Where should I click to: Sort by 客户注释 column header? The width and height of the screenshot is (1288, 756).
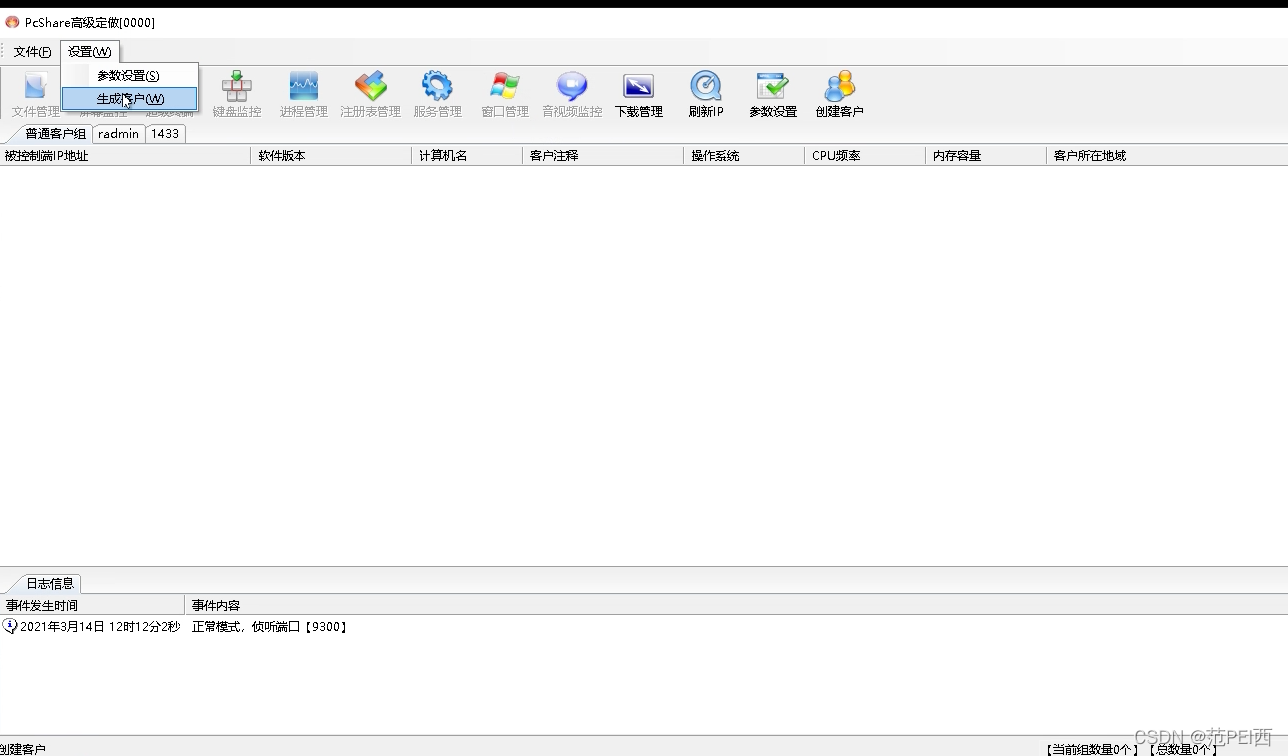coord(603,156)
